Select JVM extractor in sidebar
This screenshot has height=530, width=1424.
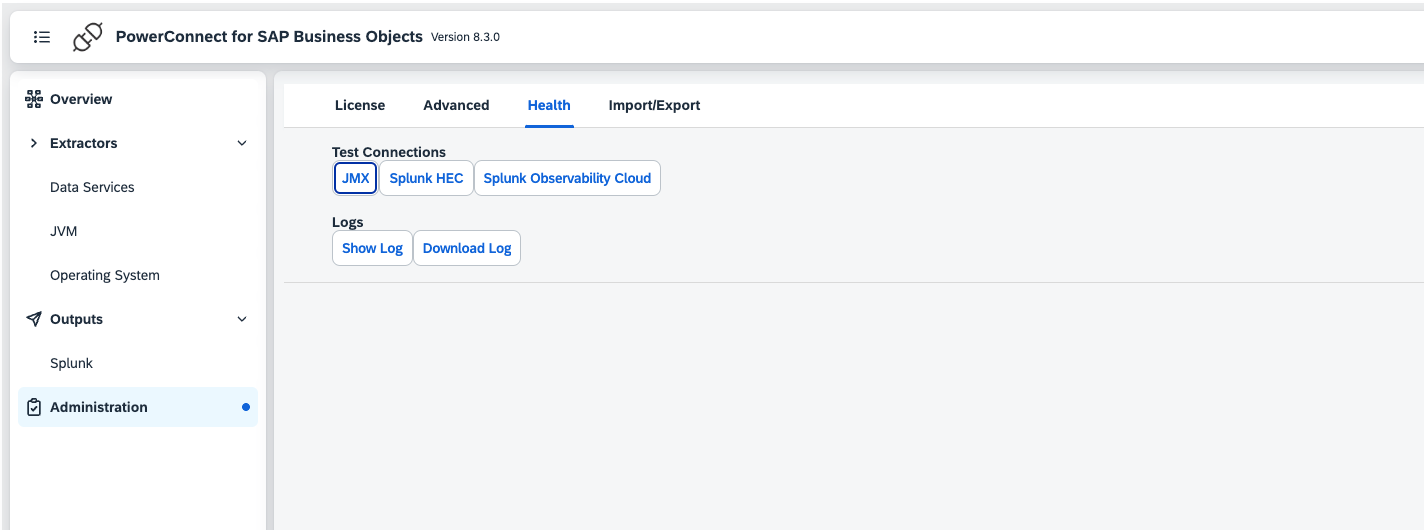[64, 231]
